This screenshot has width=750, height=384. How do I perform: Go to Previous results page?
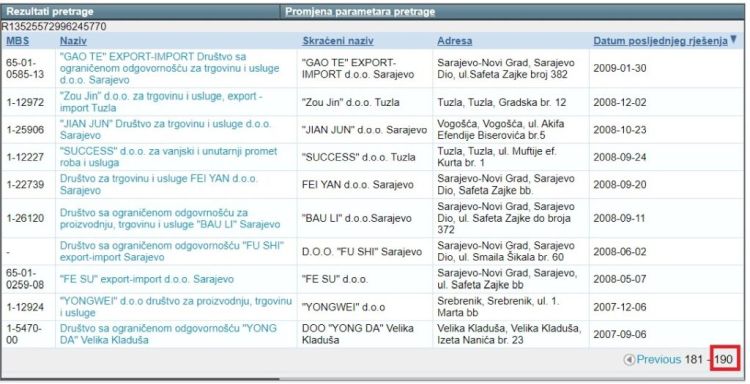pyautogui.click(x=659, y=360)
